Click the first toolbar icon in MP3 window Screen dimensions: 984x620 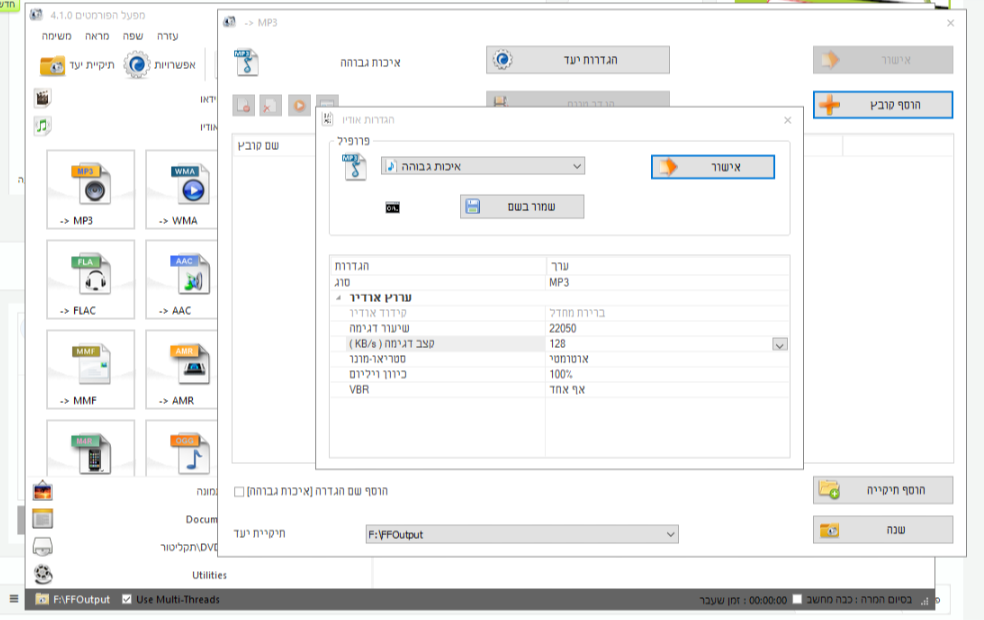pyautogui.click(x=243, y=105)
